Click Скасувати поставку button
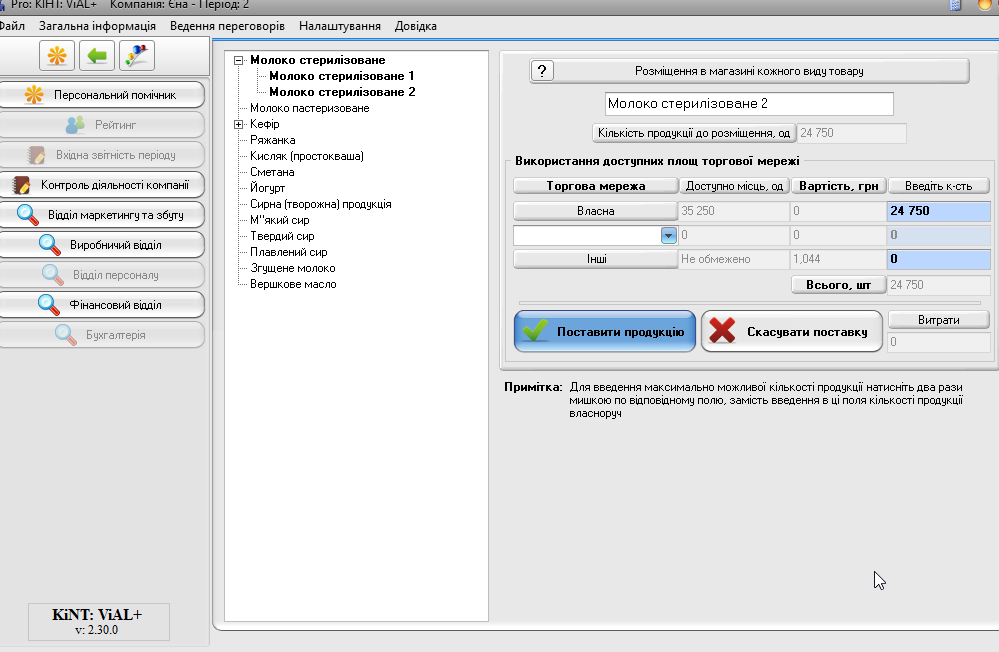The width and height of the screenshot is (999, 652). (x=791, y=331)
